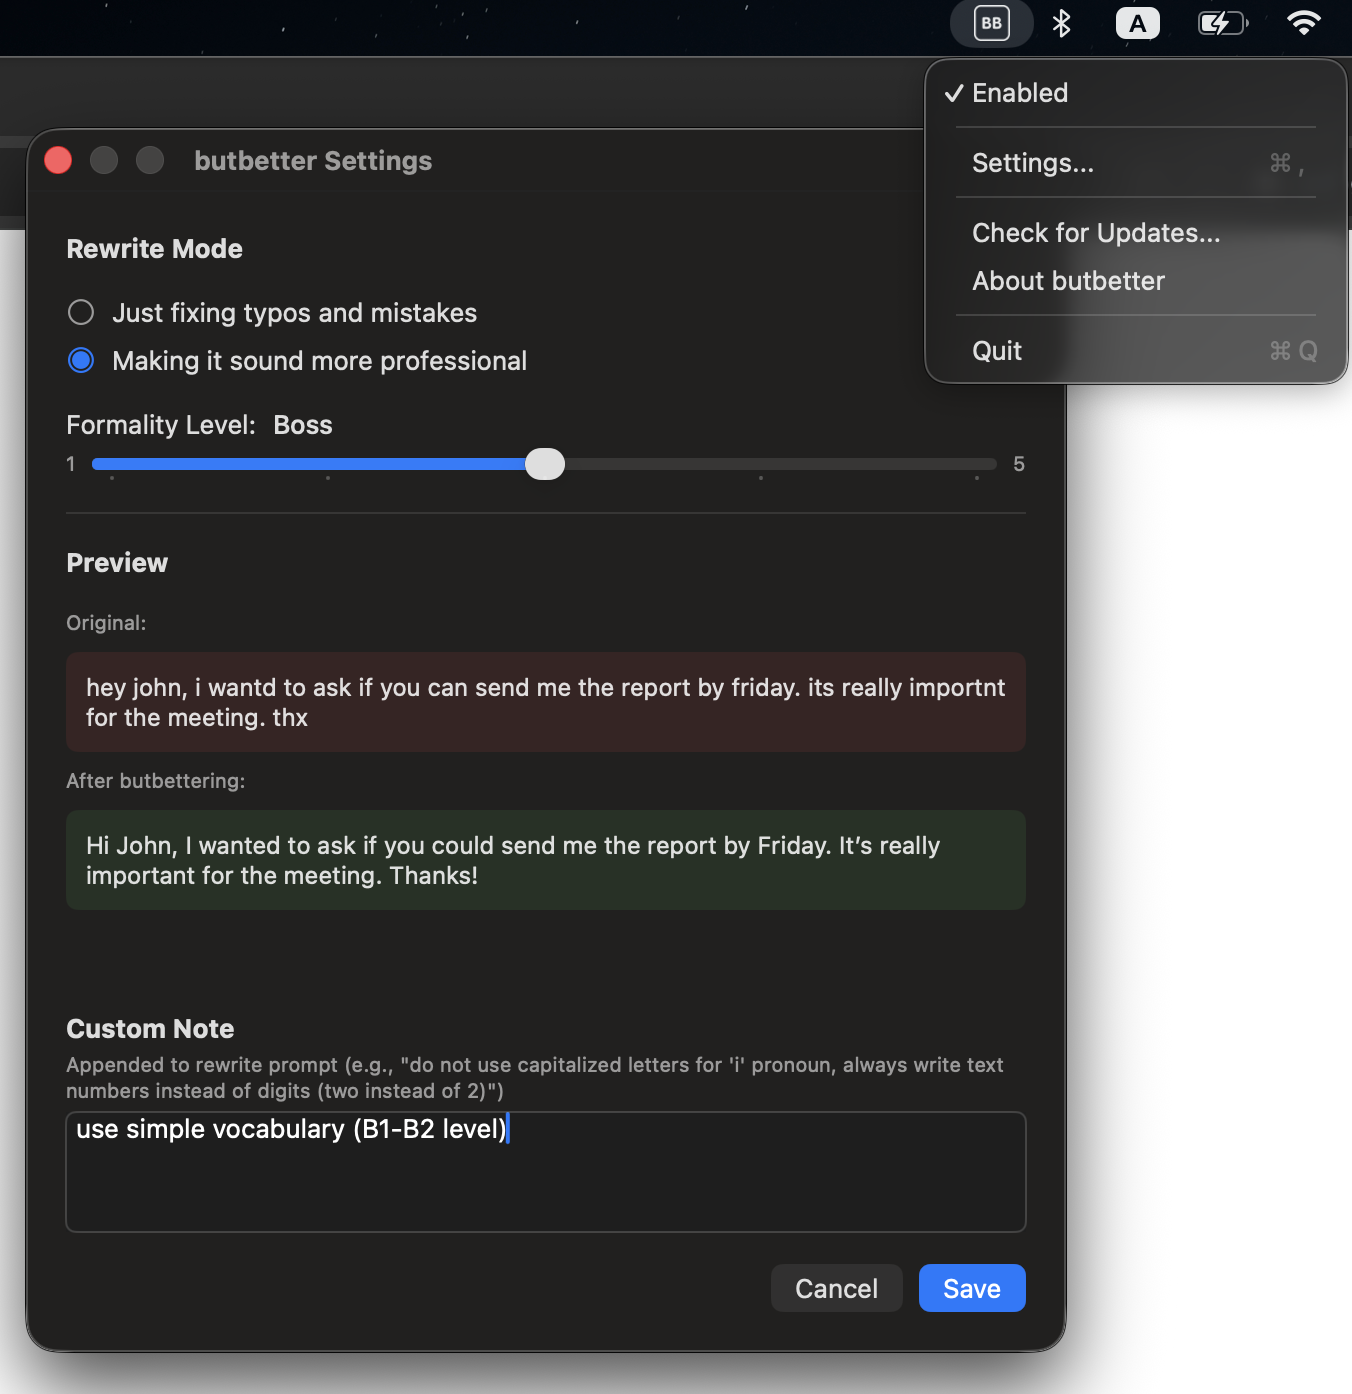Image resolution: width=1352 pixels, height=1394 pixels.
Task: Click the keyboard input source A icon
Action: pos(1137,23)
